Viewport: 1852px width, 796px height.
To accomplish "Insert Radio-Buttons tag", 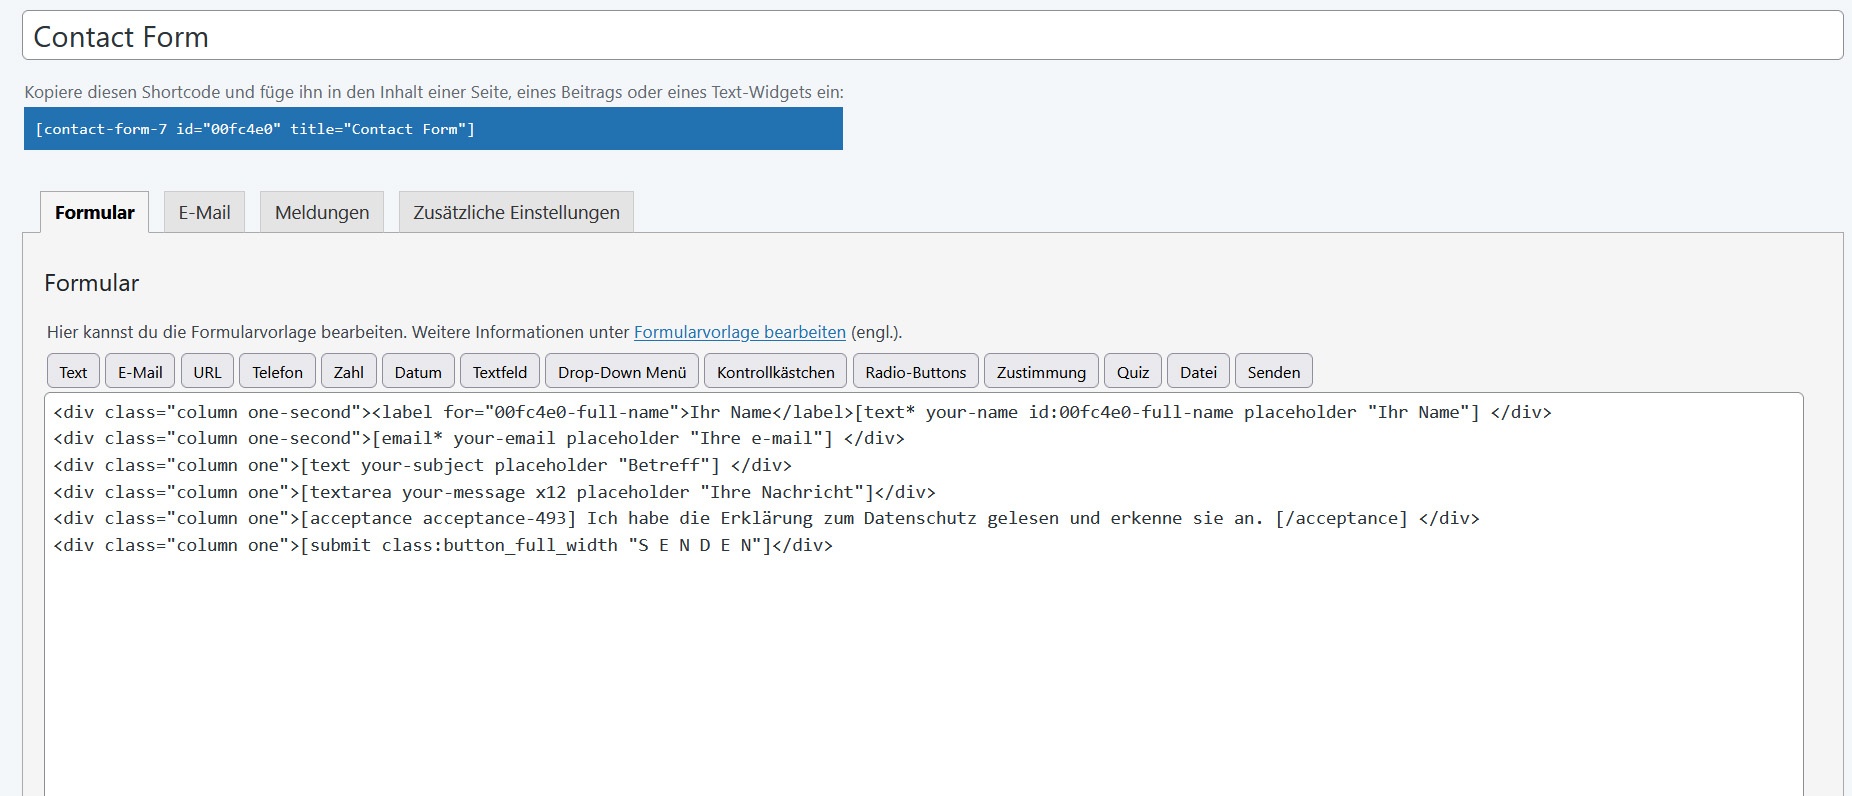I will point(915,372).
